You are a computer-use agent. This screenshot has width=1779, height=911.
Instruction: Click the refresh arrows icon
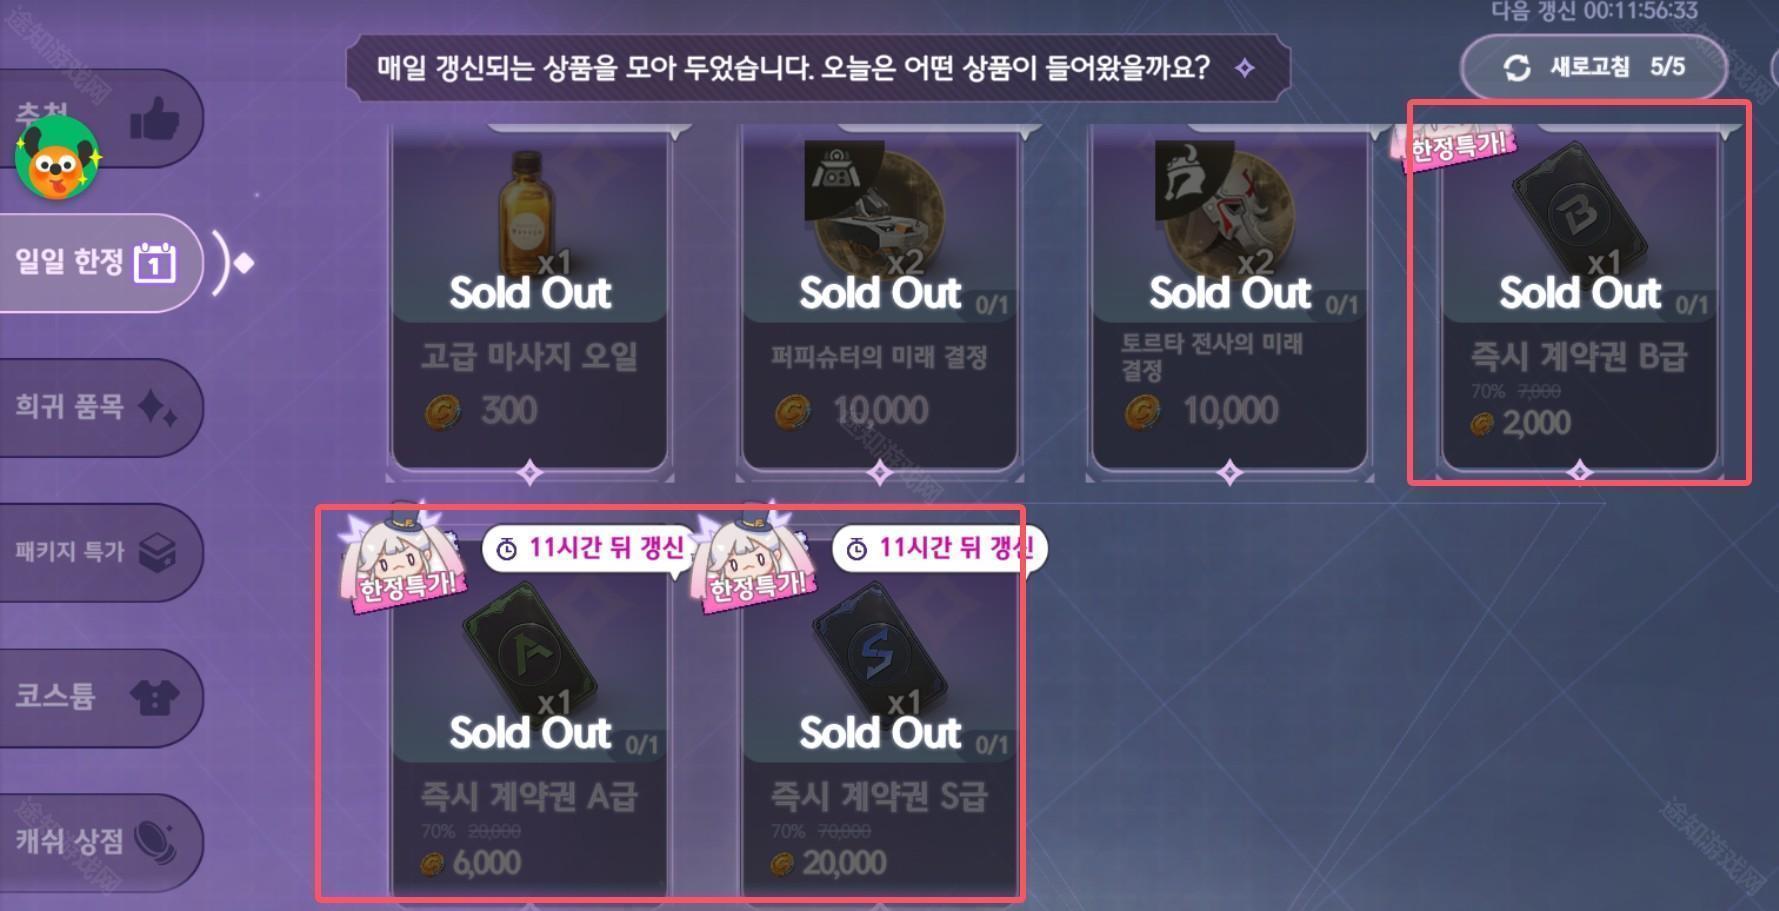[1517, 68]
